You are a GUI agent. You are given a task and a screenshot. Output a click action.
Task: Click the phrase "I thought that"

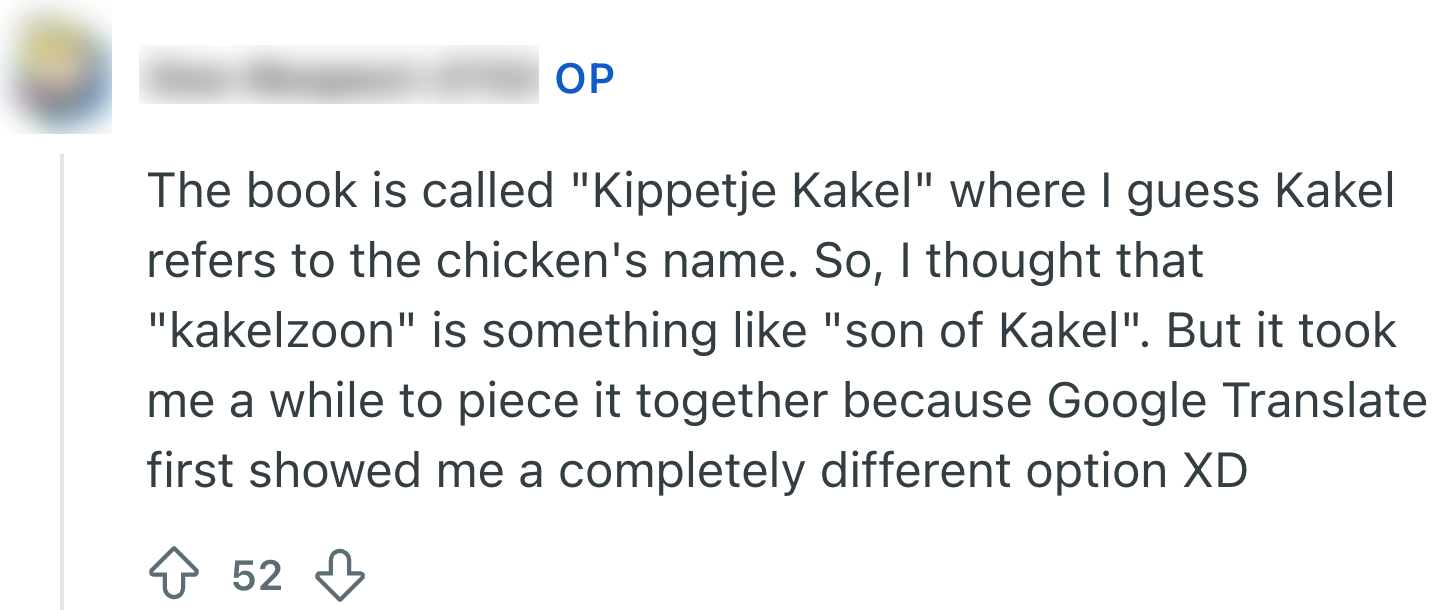(x=1064, y=262)
